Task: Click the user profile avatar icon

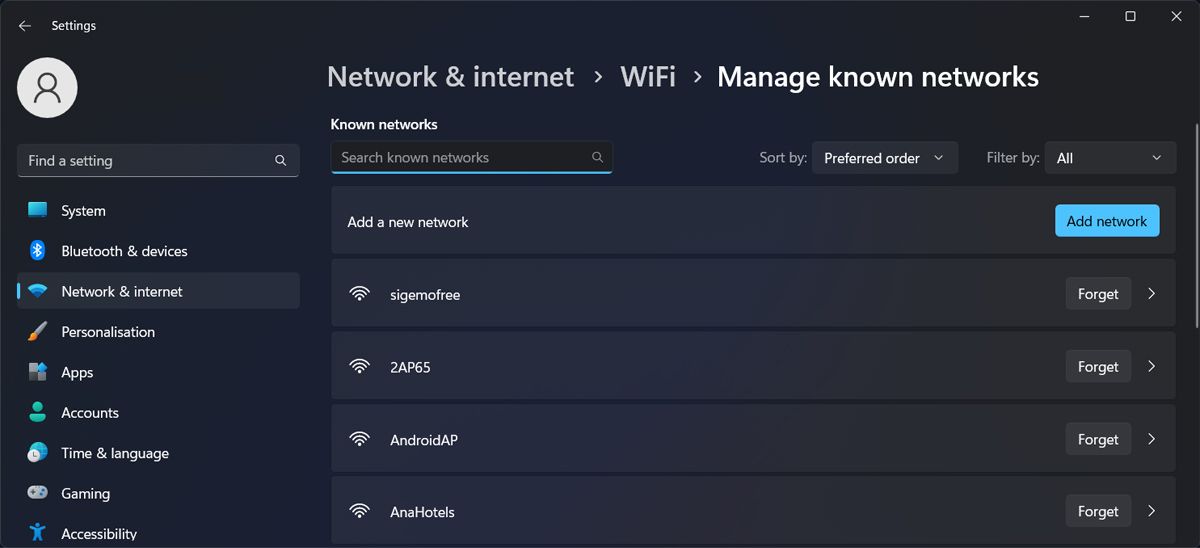Action: click(47, 88)
